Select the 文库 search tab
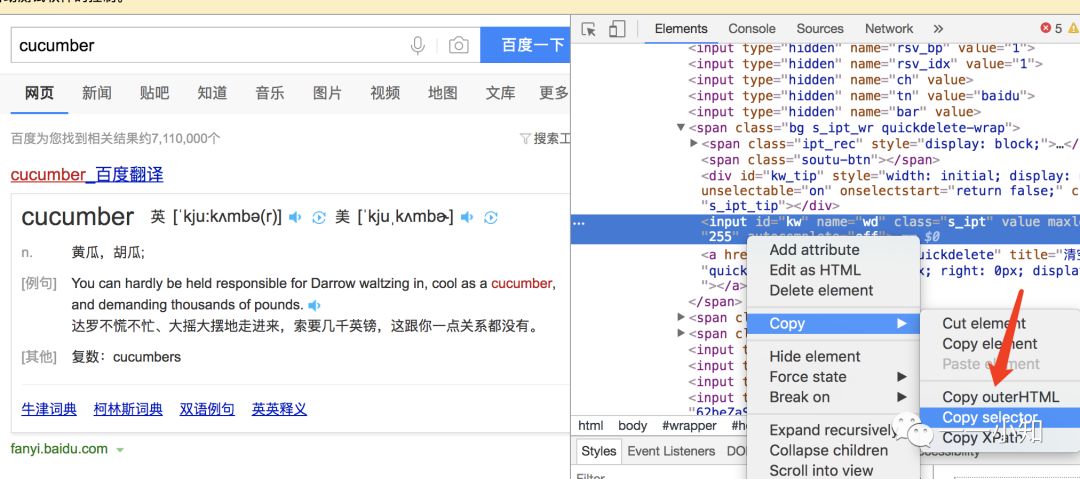Screen dimensions: 1080x479 [x=500, y=93]
